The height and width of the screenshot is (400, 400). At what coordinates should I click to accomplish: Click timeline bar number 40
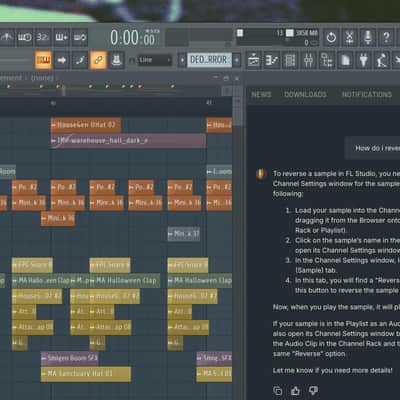coord(53,103)
